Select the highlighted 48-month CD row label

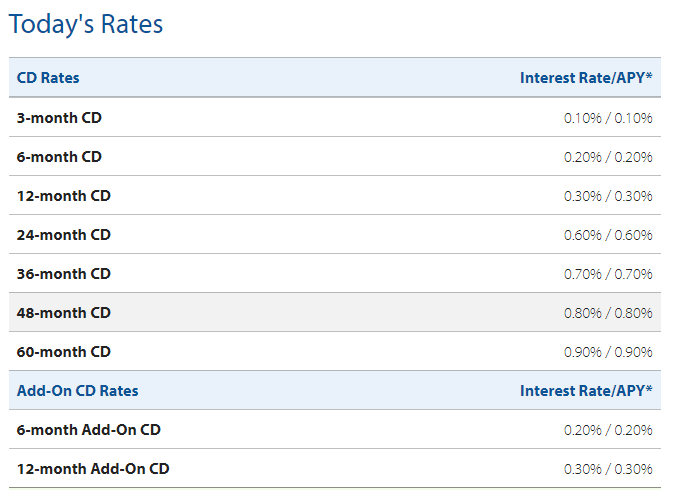pos(64,313)
